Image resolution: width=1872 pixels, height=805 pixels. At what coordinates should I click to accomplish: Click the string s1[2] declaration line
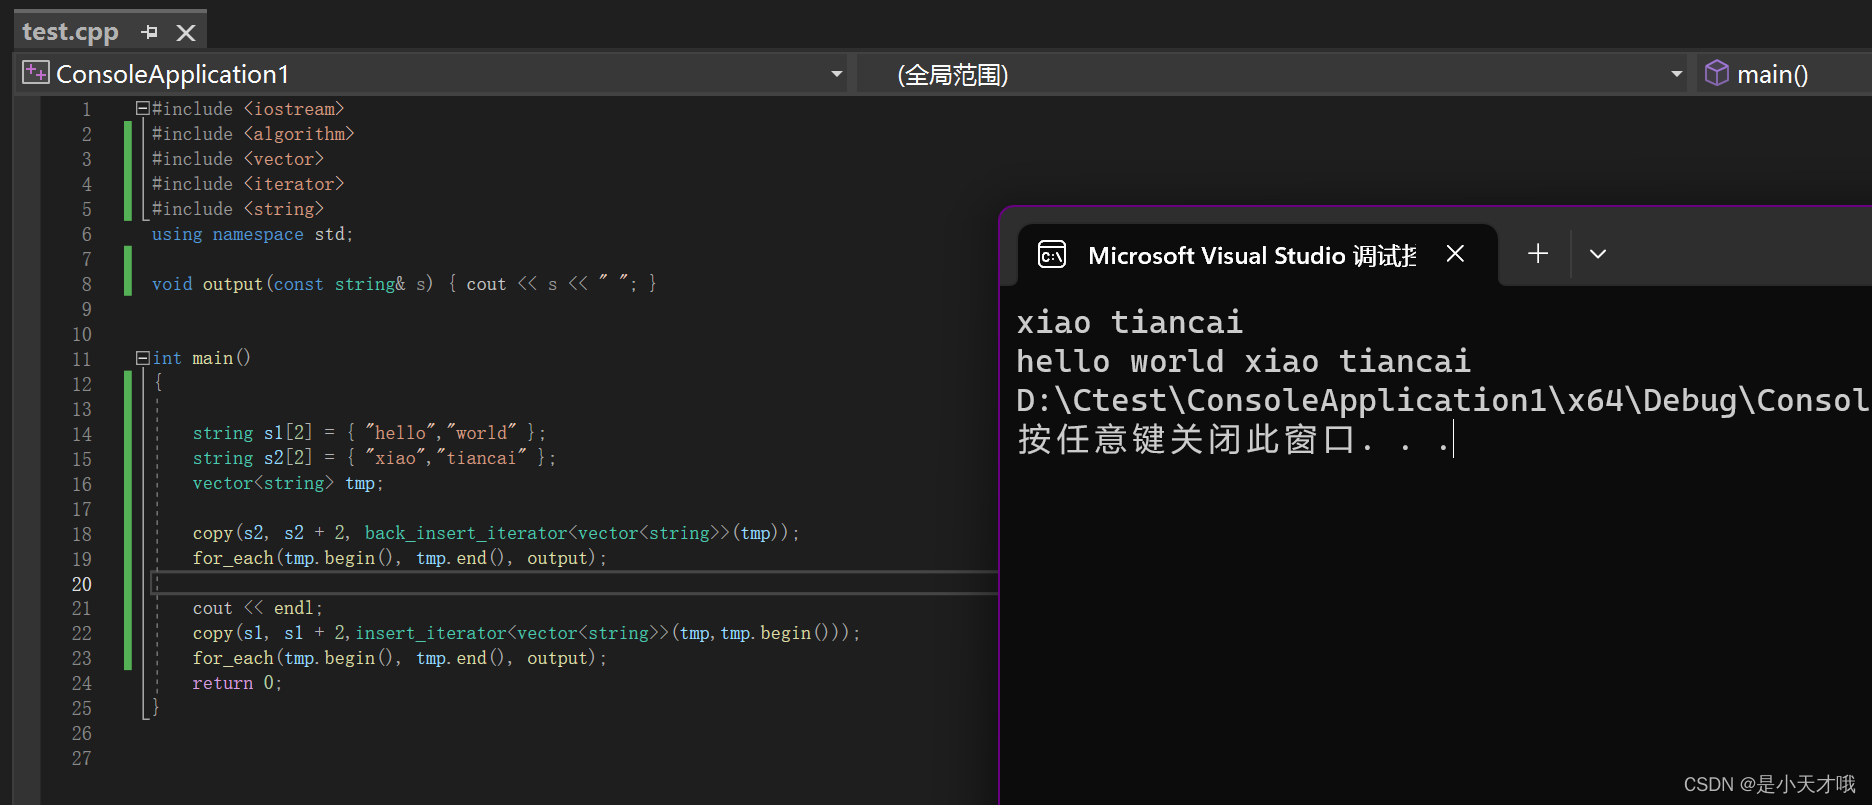pos(369,433)
